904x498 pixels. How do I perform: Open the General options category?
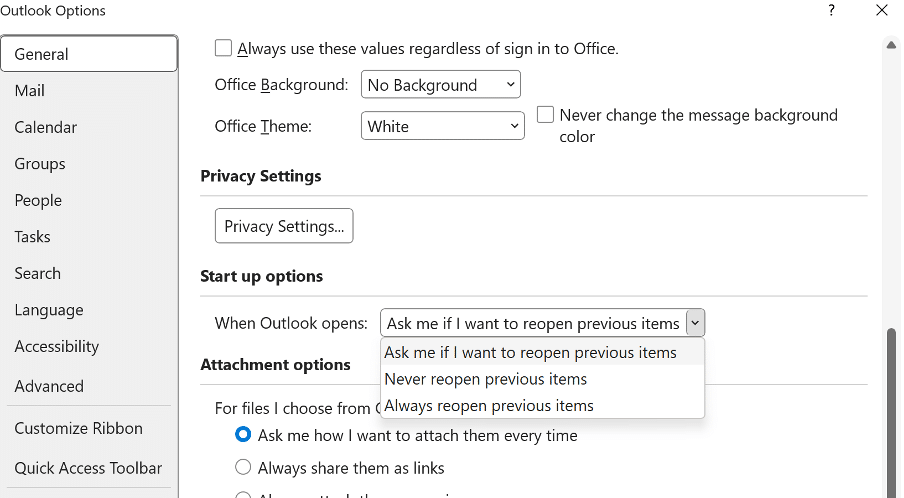[x=89, y=54]
